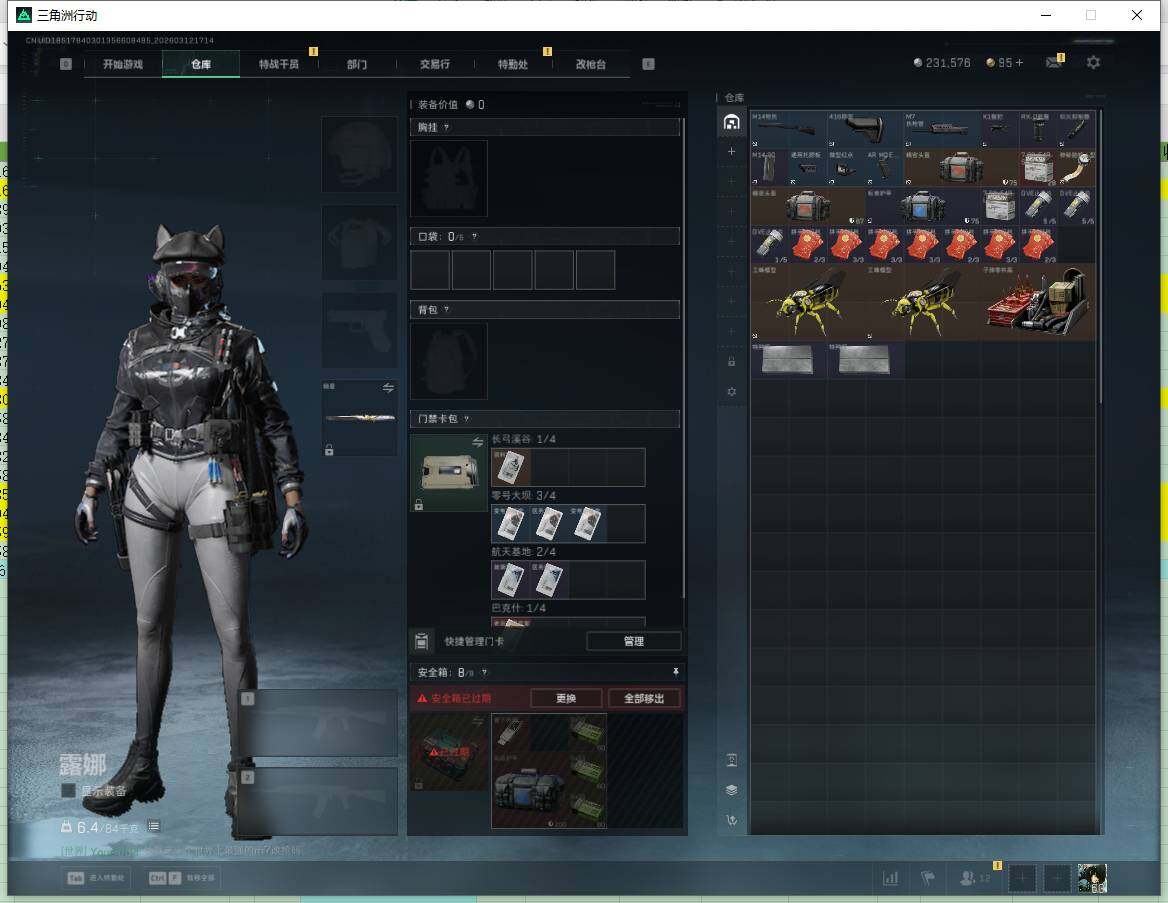Image resolution: width=1168 pixels, height=903 pixels.
Task: Select the ammo parts crate item
Action: click(1038, 302)
